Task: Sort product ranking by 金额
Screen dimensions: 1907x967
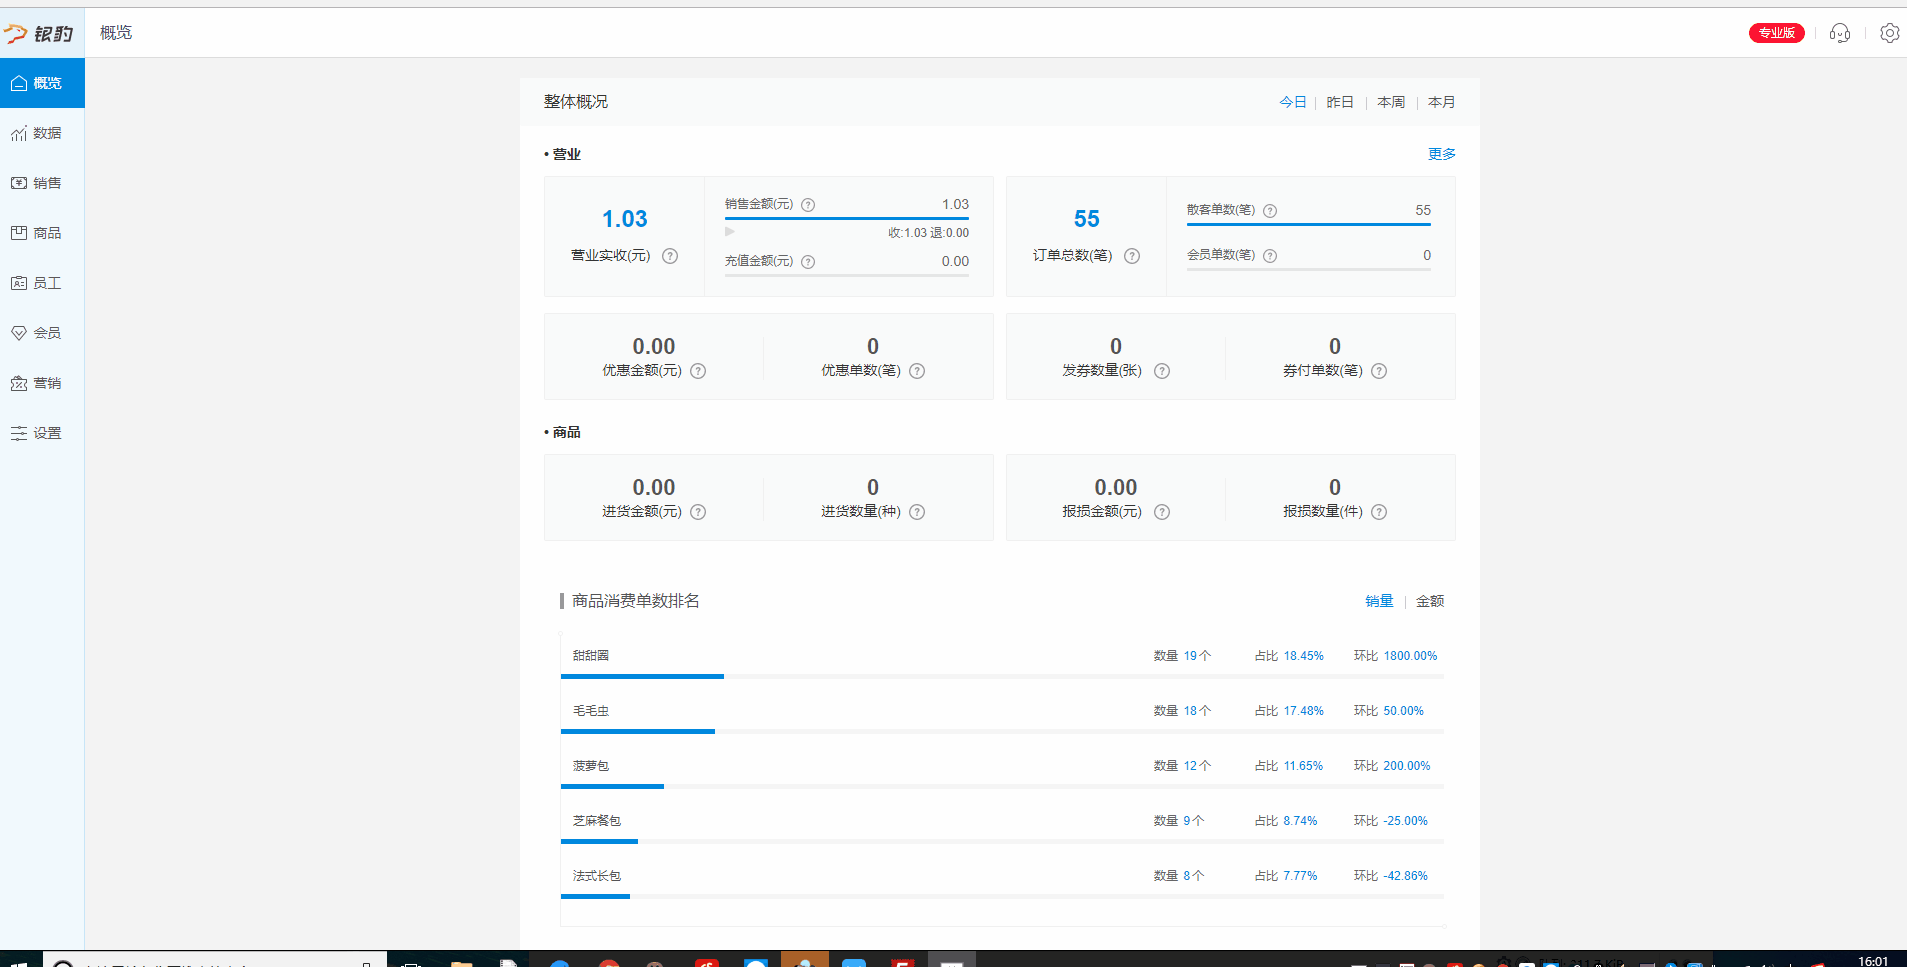Action: (1430, 601)
